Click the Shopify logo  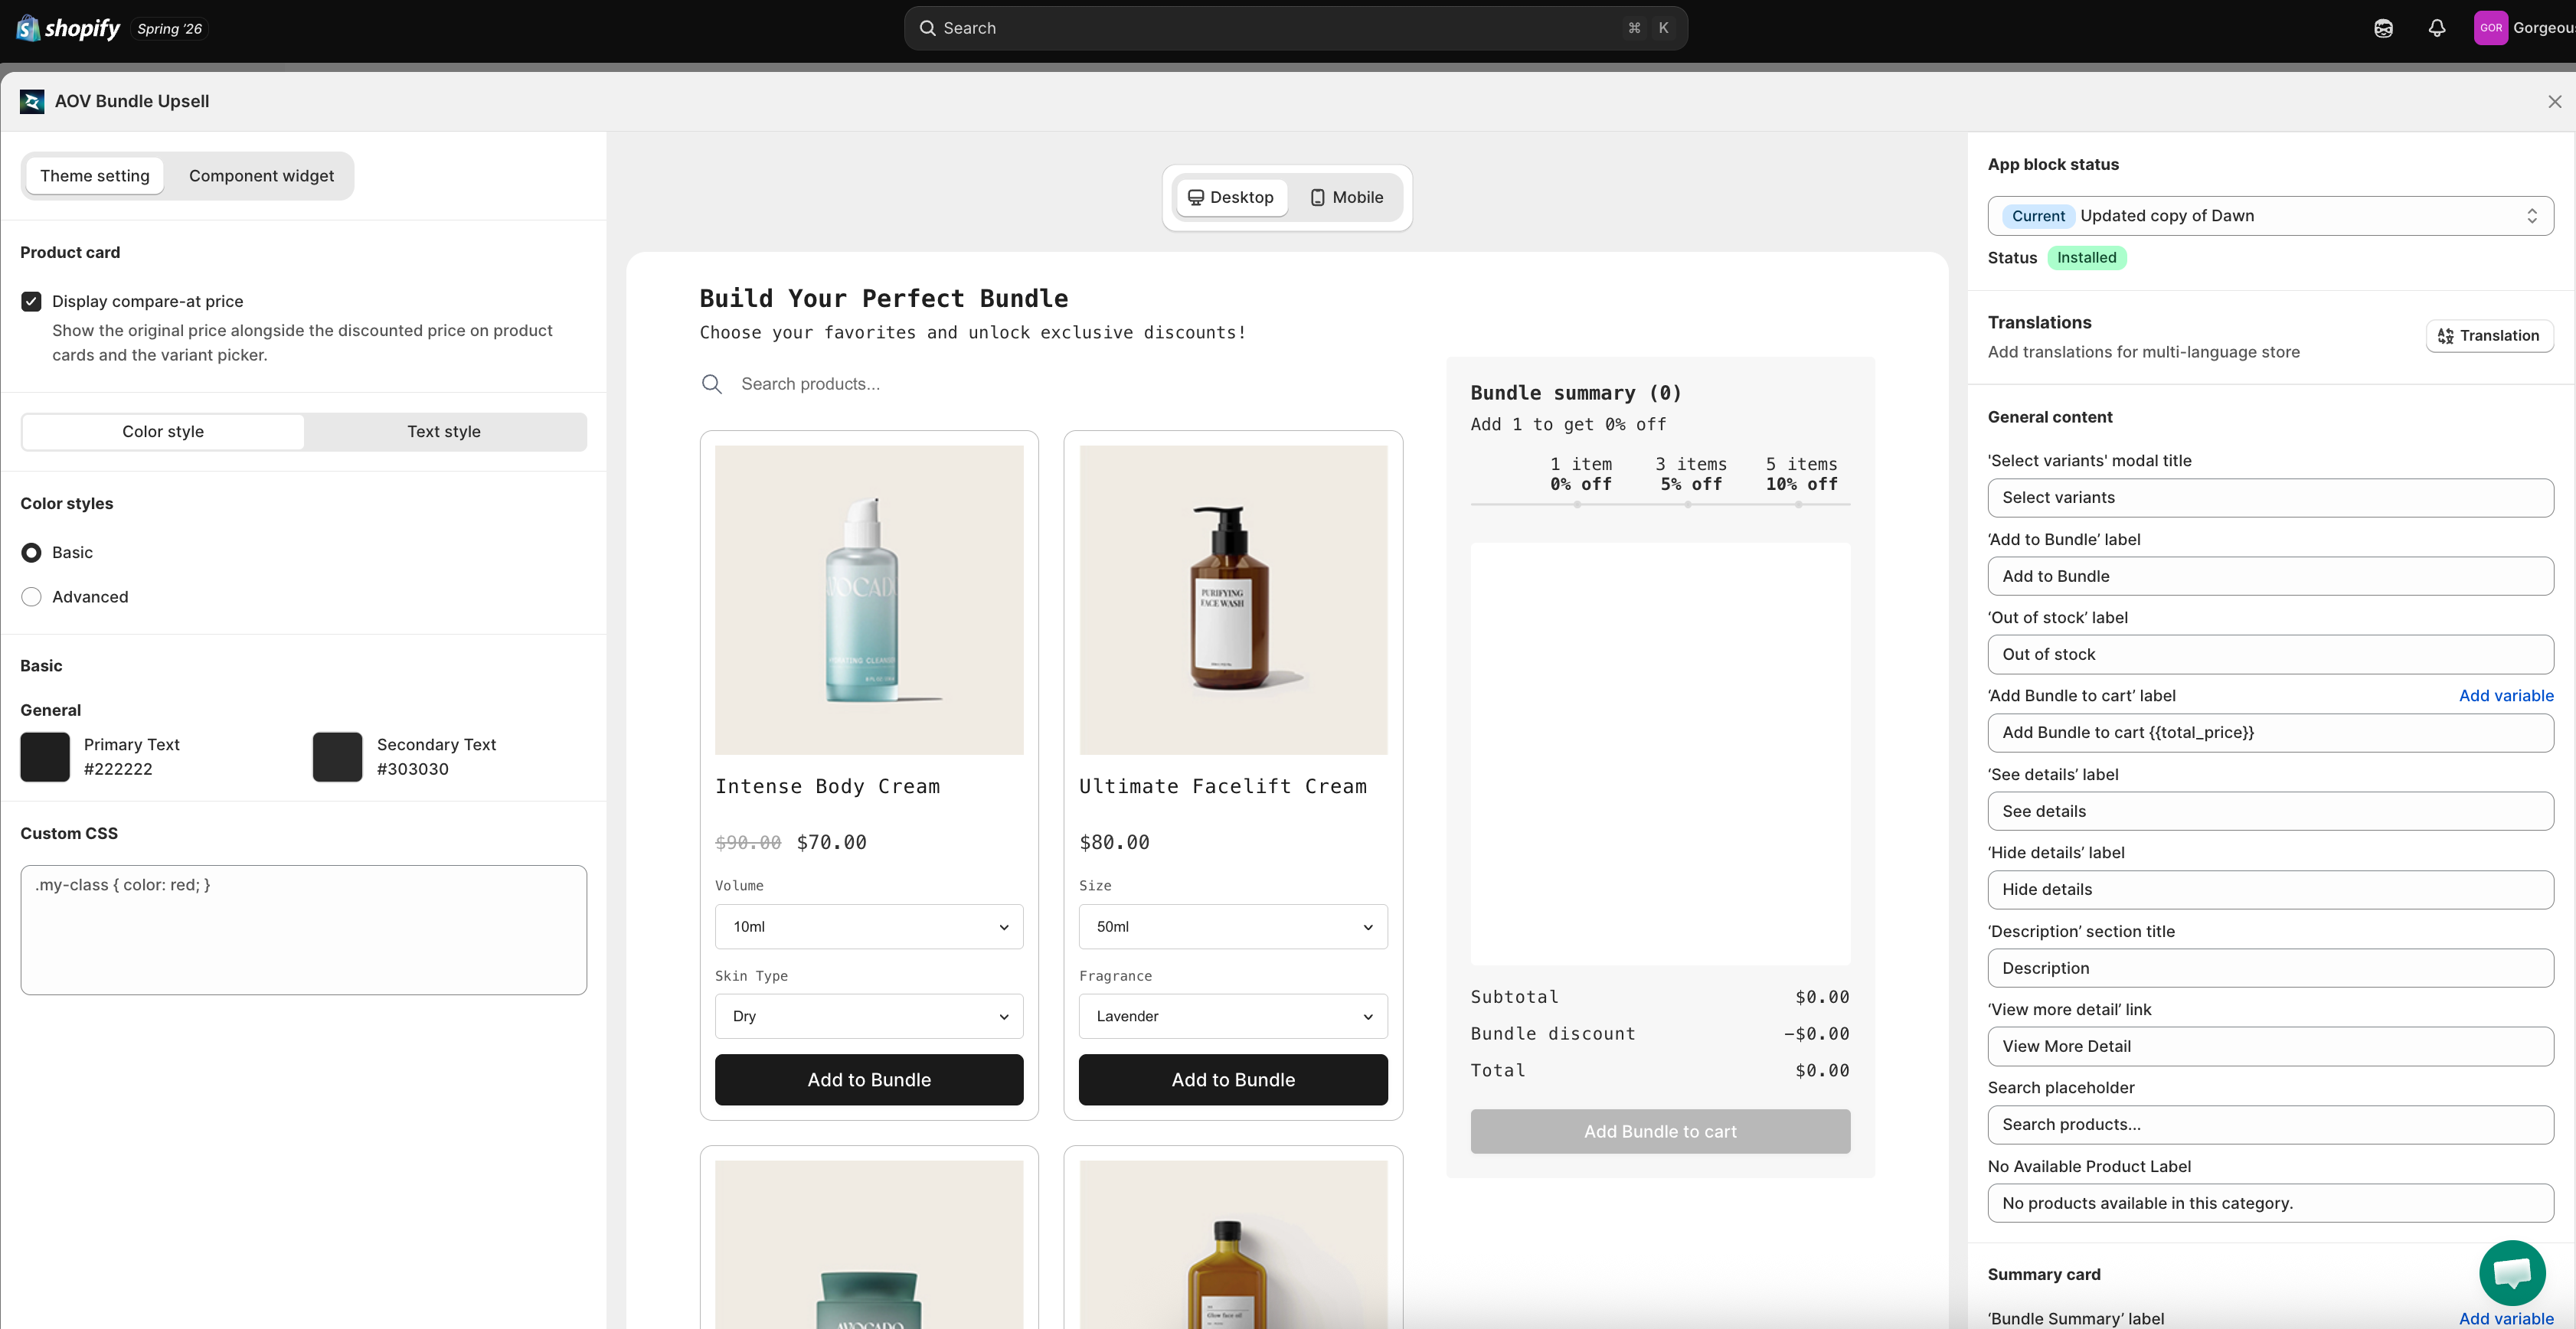click(68, 28)
